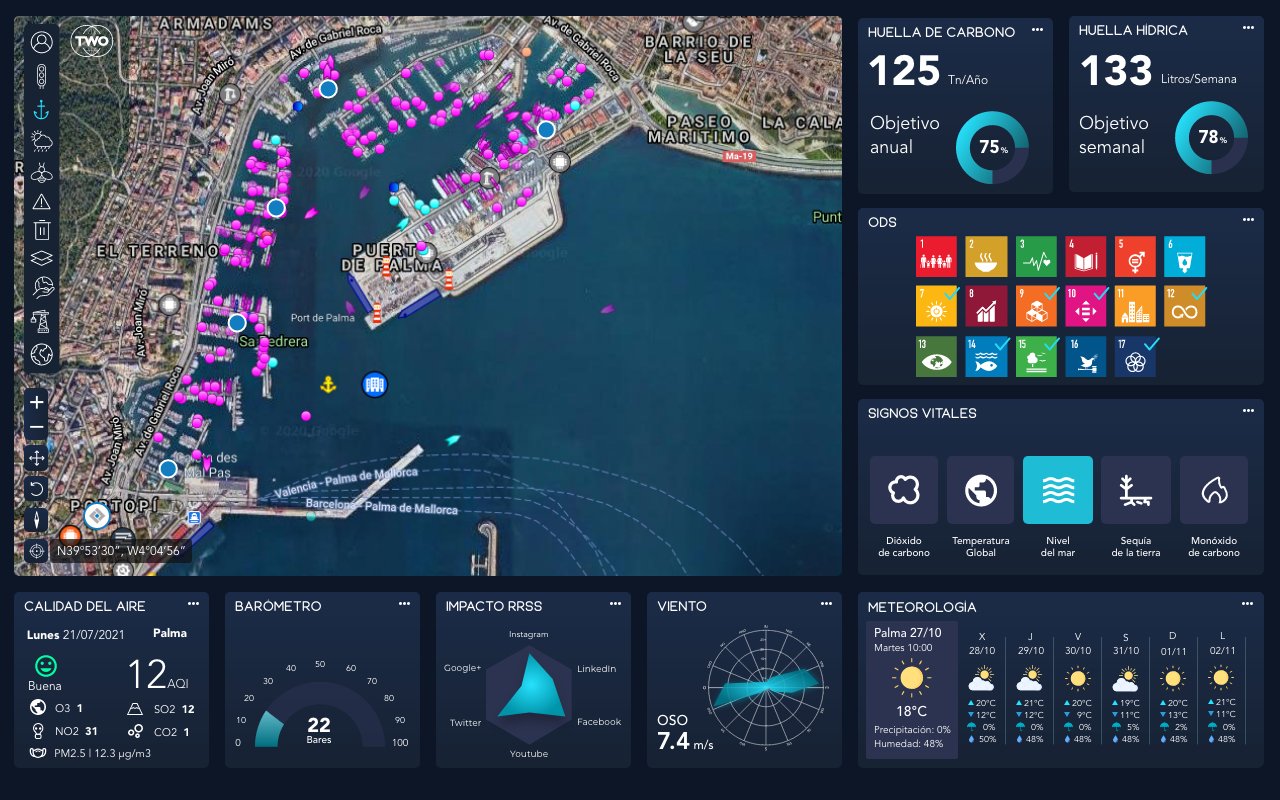1280x800 pixels.
Task: Click the Monóxido de carbono tile button
Action: 1214,491
